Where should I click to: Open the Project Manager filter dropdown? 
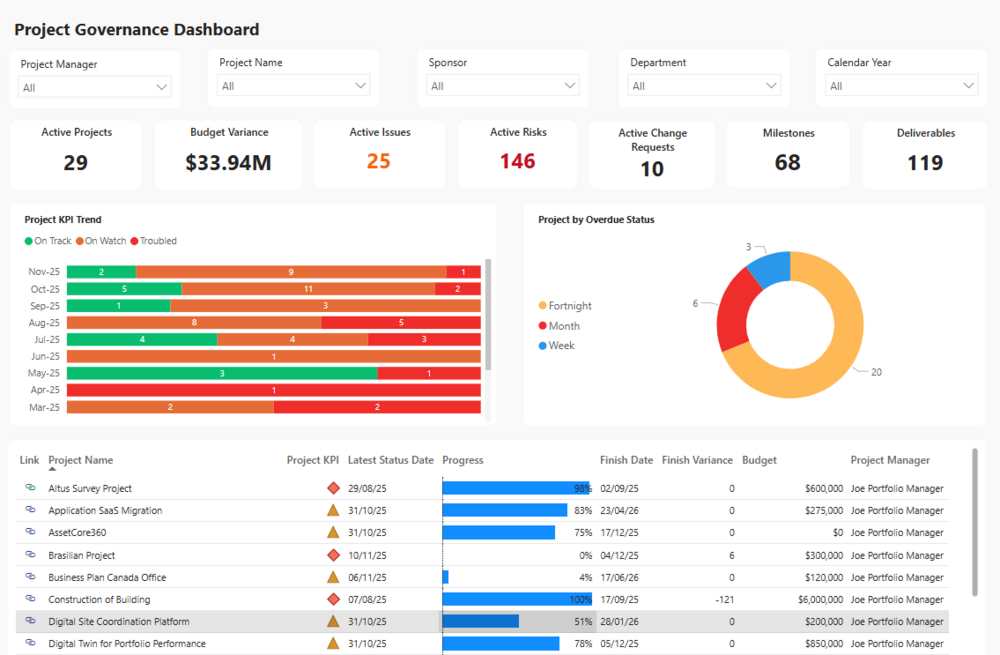(x=95, y=88)
